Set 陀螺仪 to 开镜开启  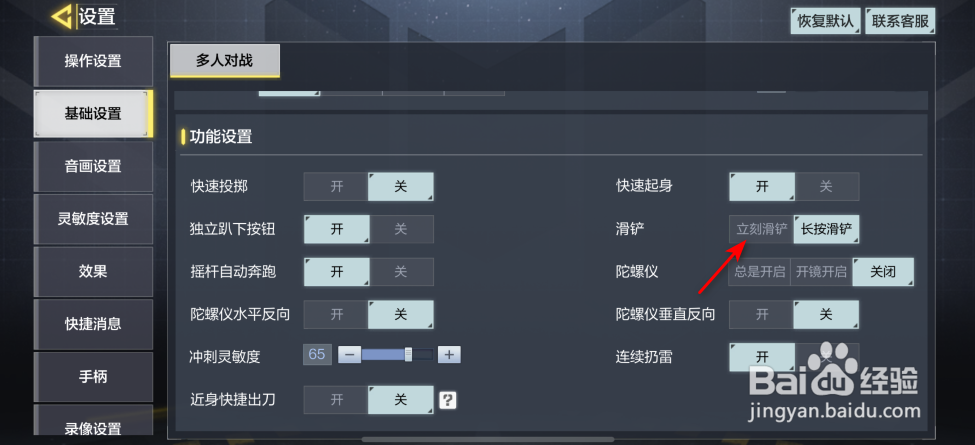[x=821, y=272]
